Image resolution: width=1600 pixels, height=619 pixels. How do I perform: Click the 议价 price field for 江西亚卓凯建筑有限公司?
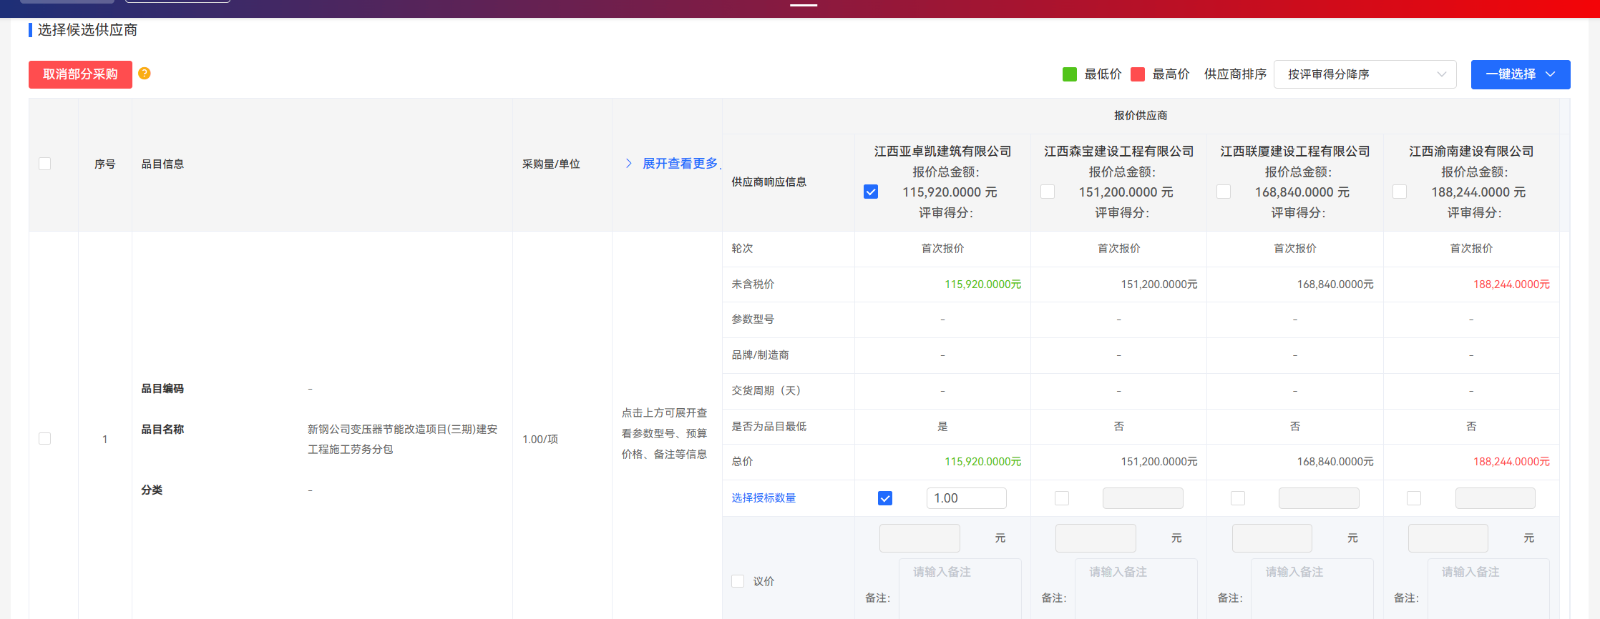click(919, 538)
